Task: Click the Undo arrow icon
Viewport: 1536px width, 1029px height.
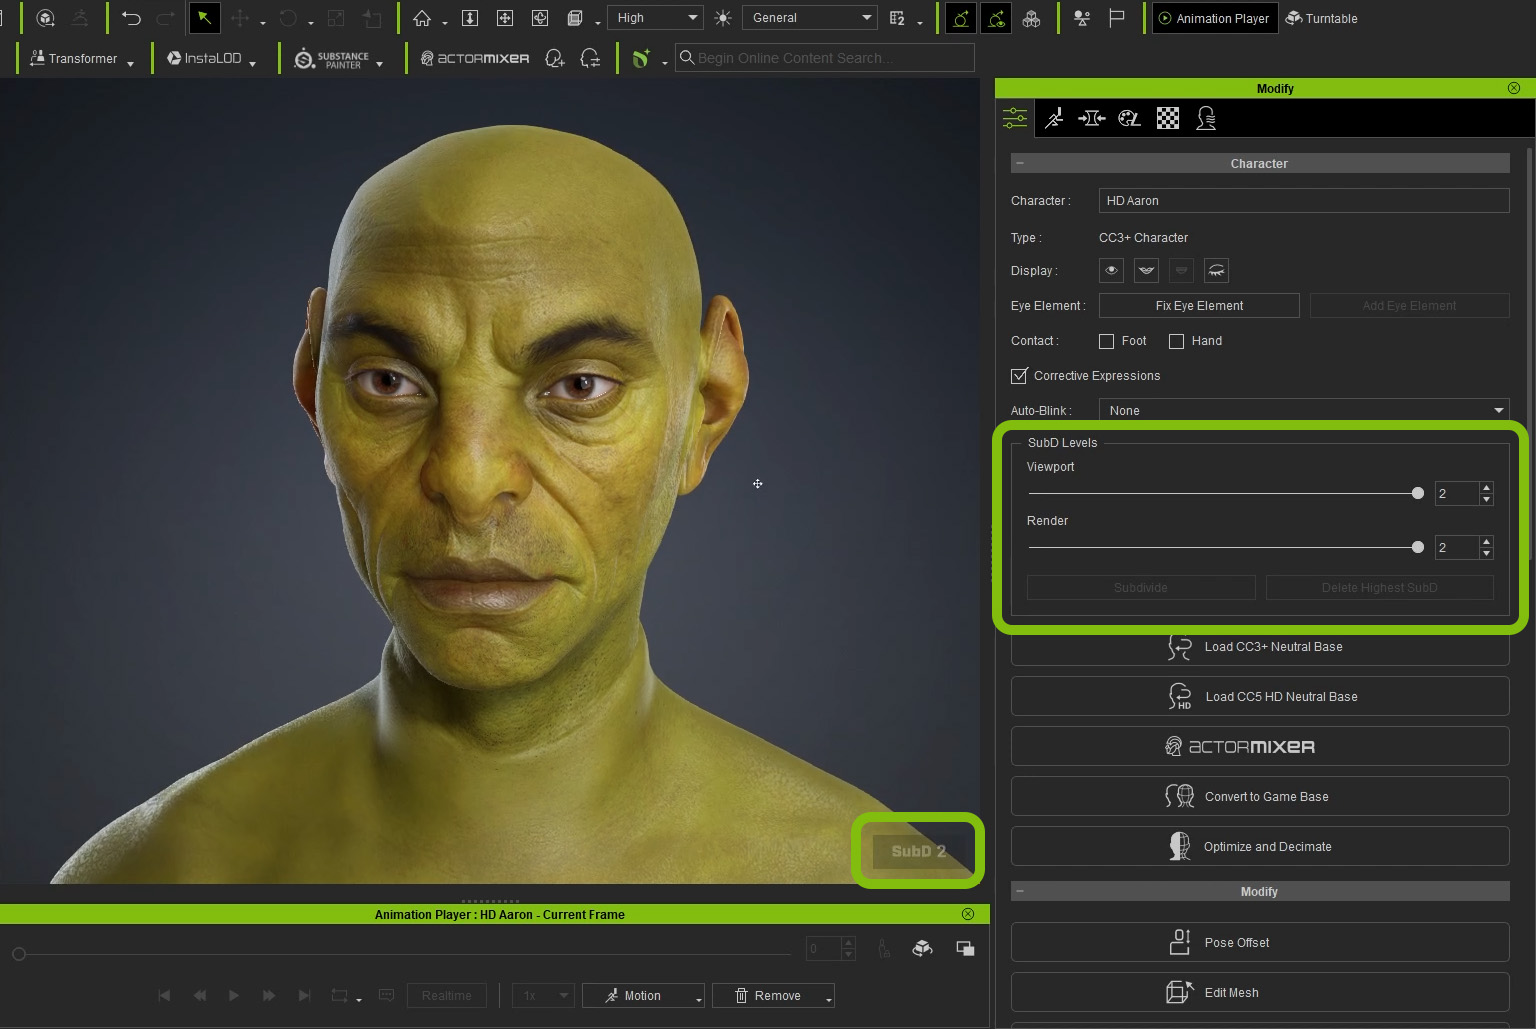Action: click(x=131, y=18)
